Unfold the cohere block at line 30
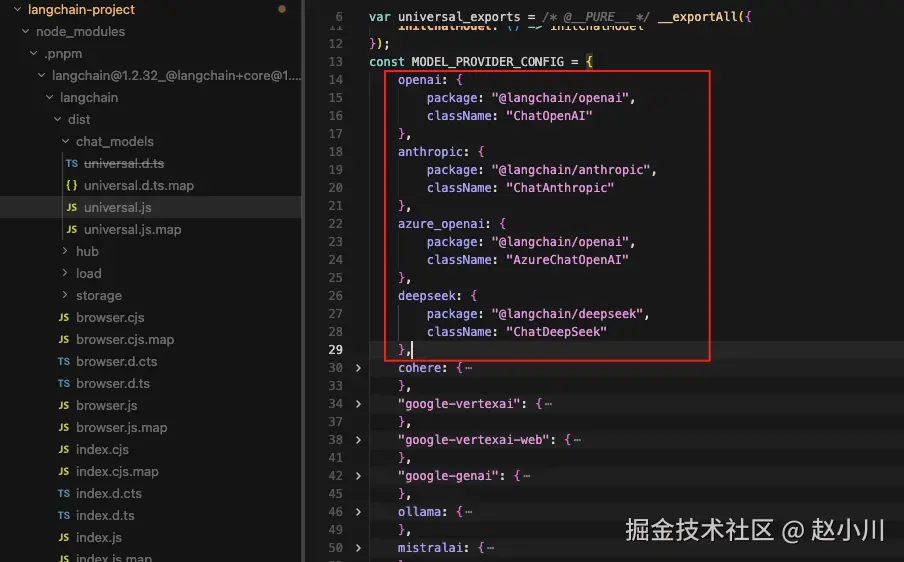 358,368
